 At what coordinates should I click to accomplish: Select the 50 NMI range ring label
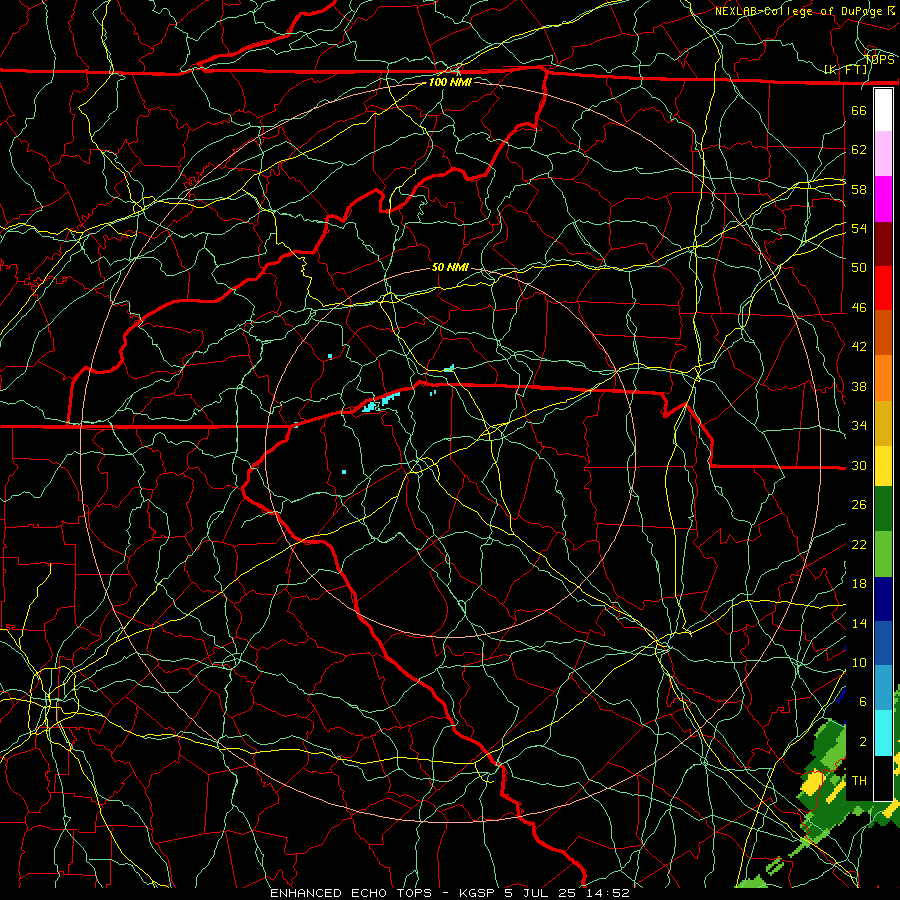coord(450,267)
